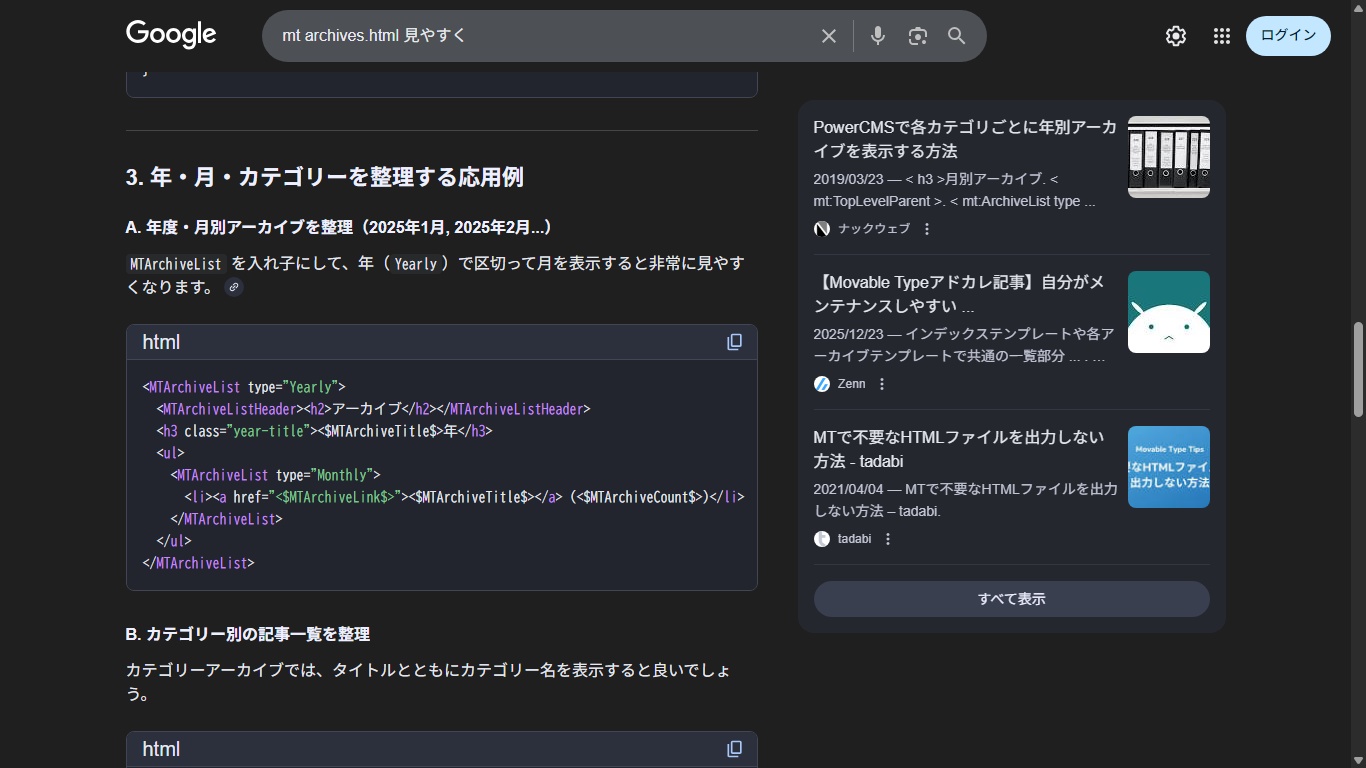The height and width of the screenshot is (768, 1366).
Task: Click the binder folders thumbnail
Action: 1168,157
